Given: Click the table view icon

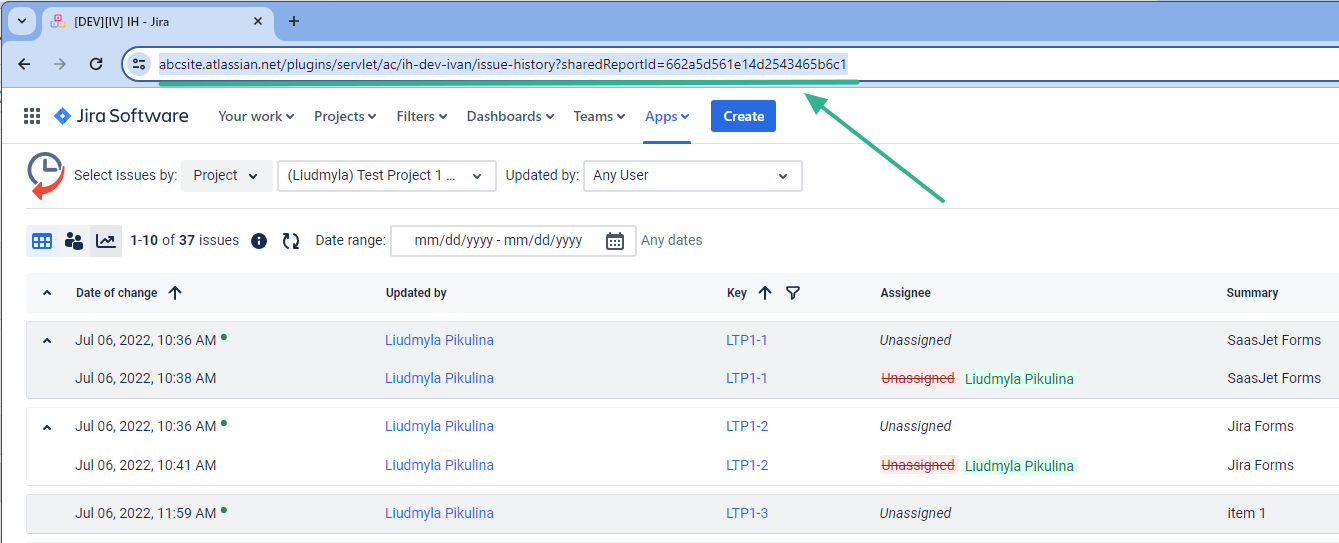Looking at the screenshot, I should [42, 241].
